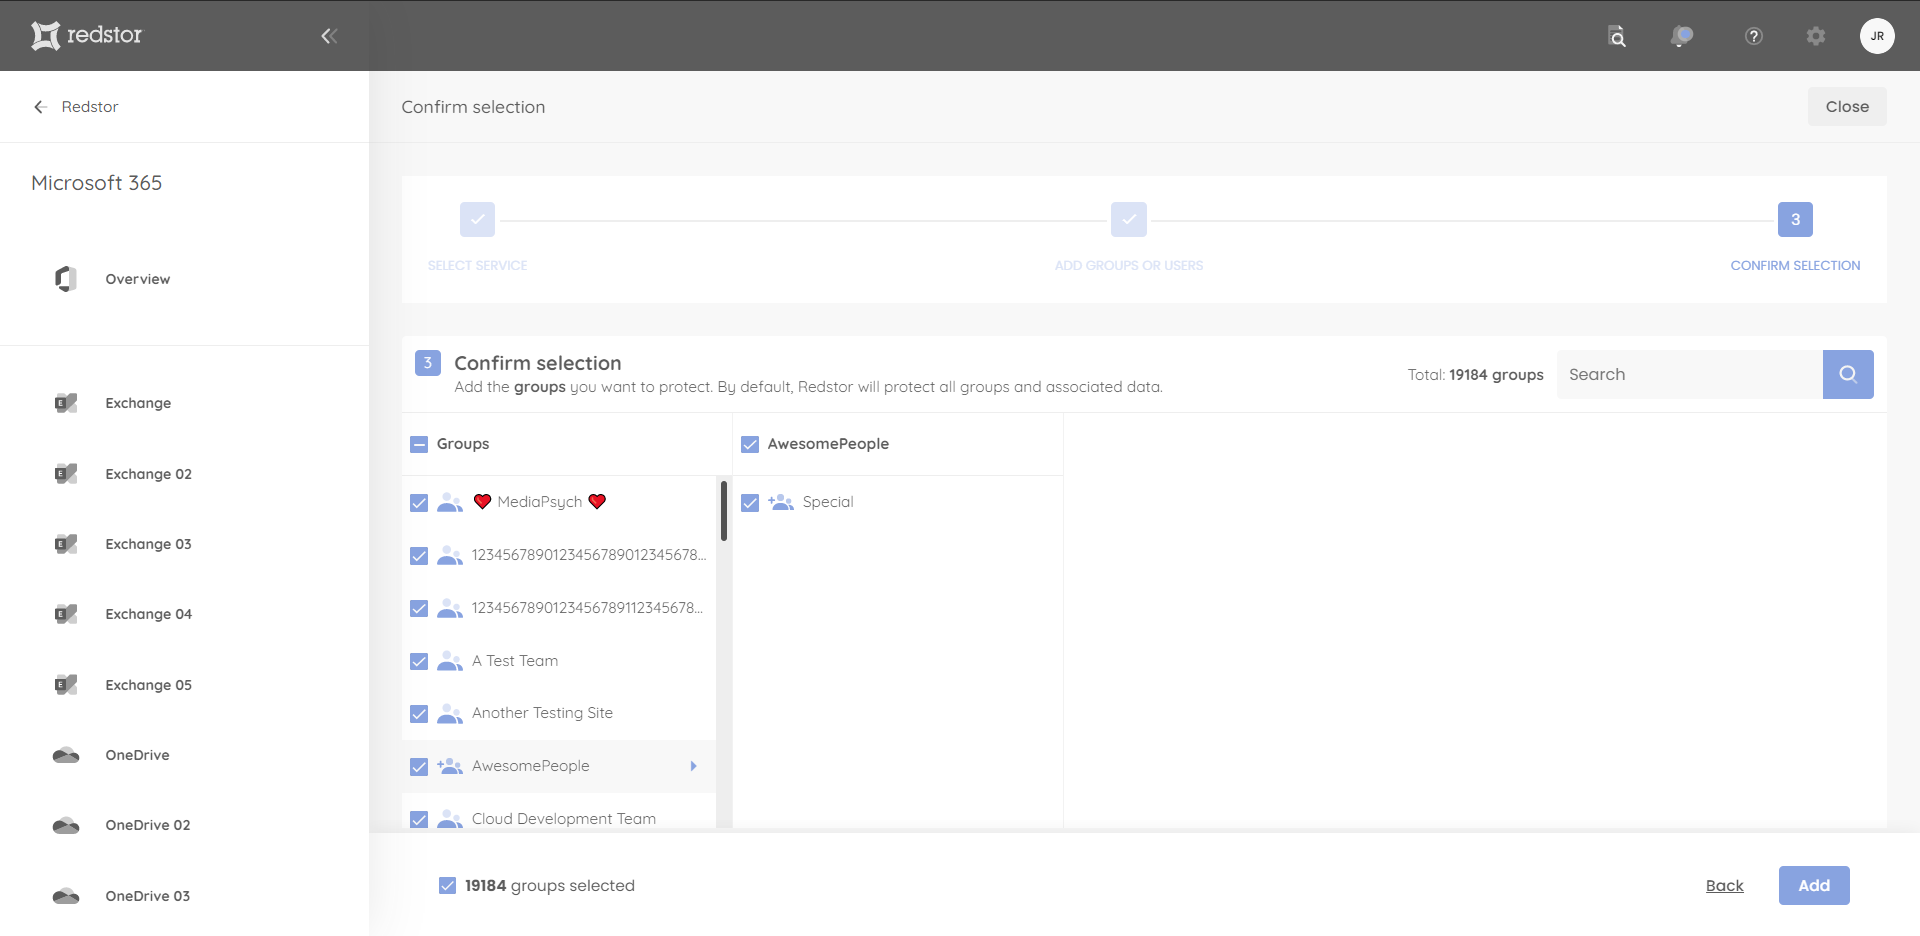Focus the Search input field
This screenshot has height=936, width=1920.
point(1690,374)
